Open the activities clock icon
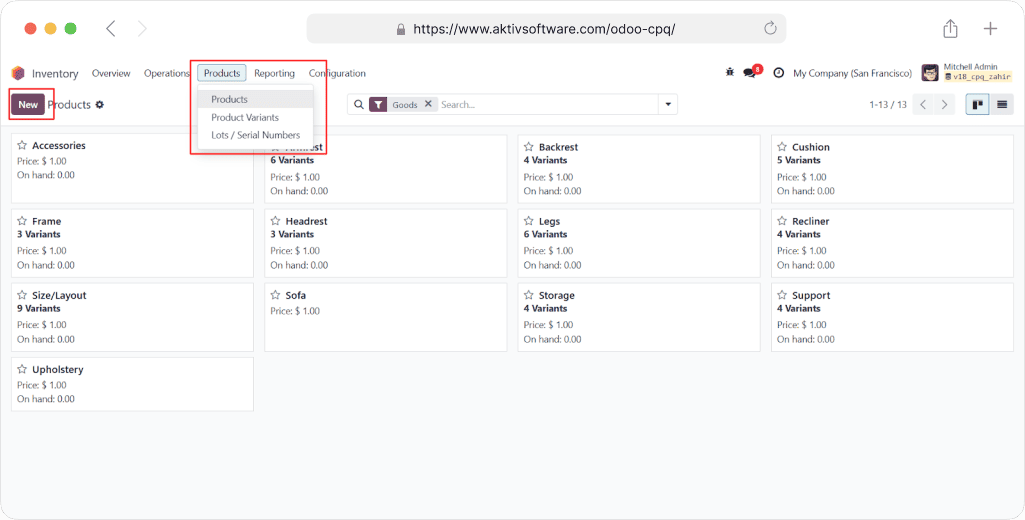Image resolution: width=1025 pixels, height=520 pixels. [x=778, y=73]
